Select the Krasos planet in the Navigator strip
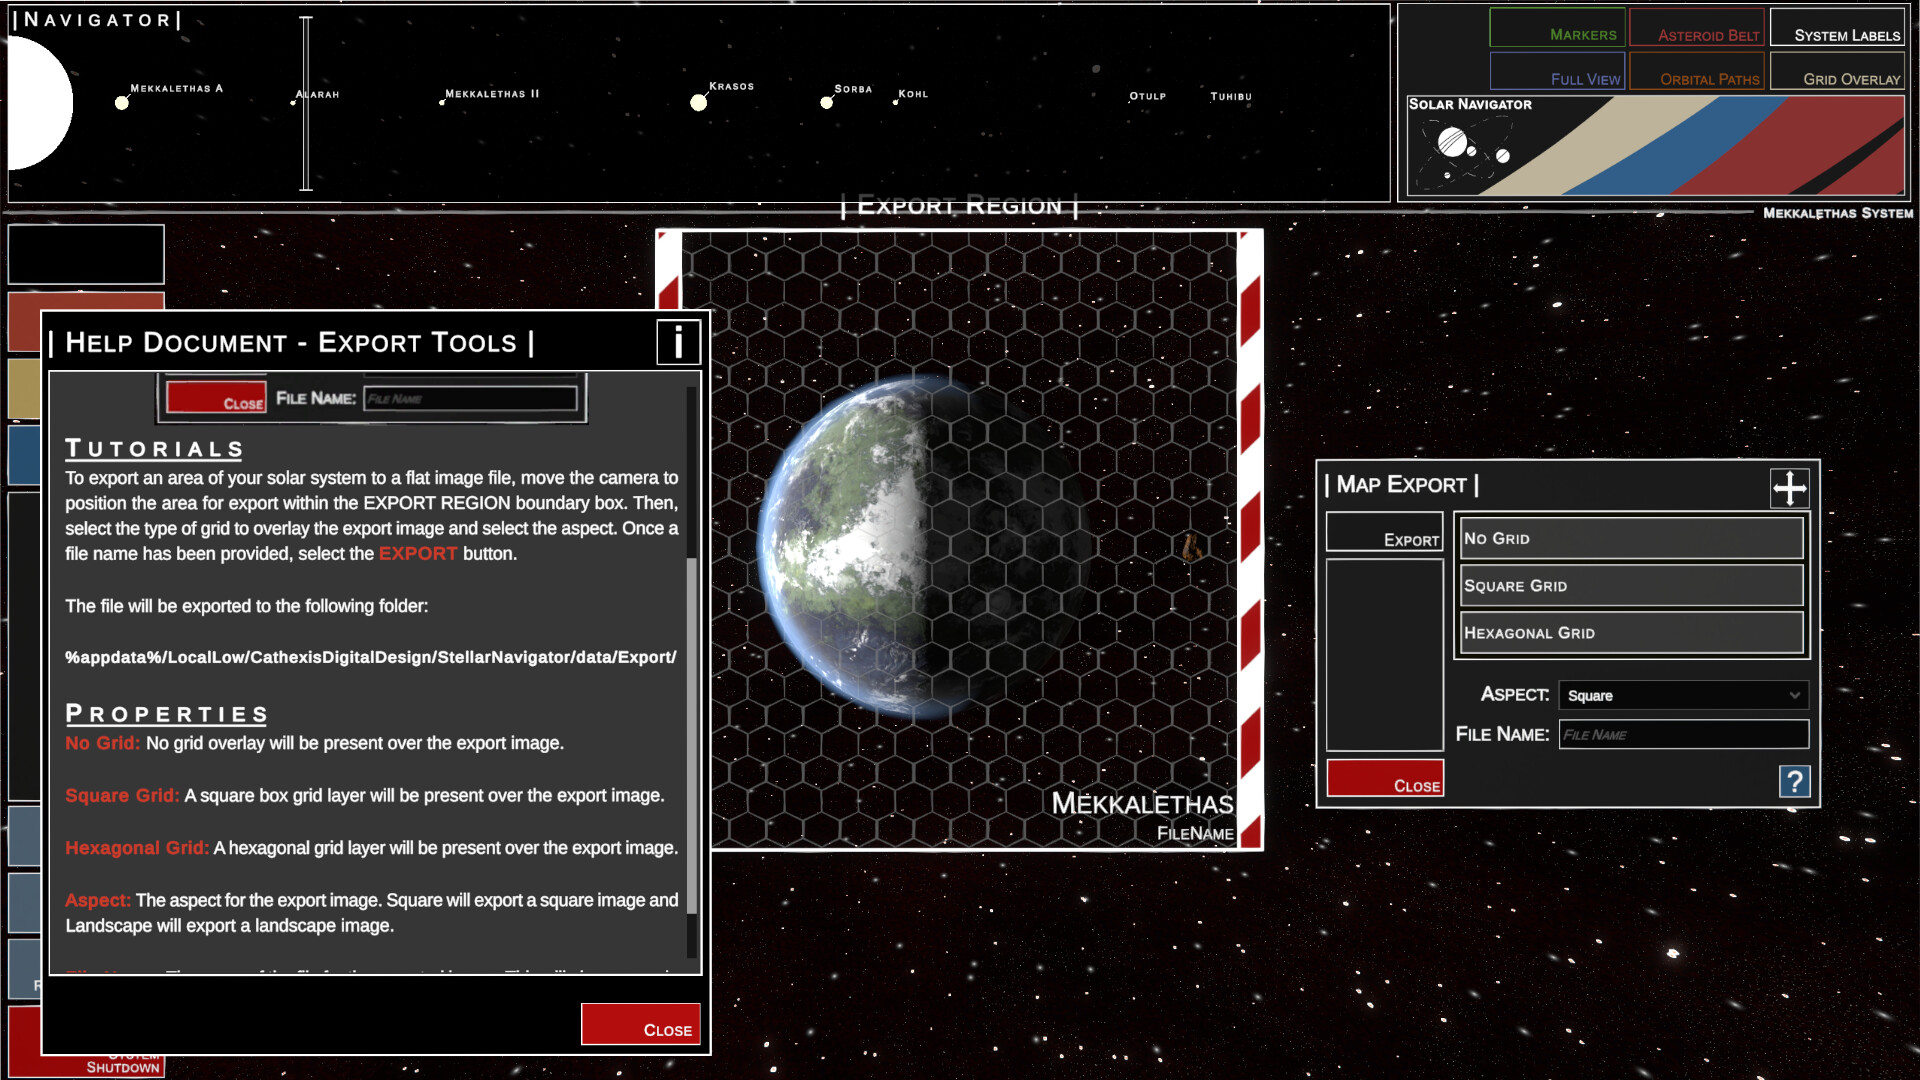1920x1080 pixels. [698, 101]
